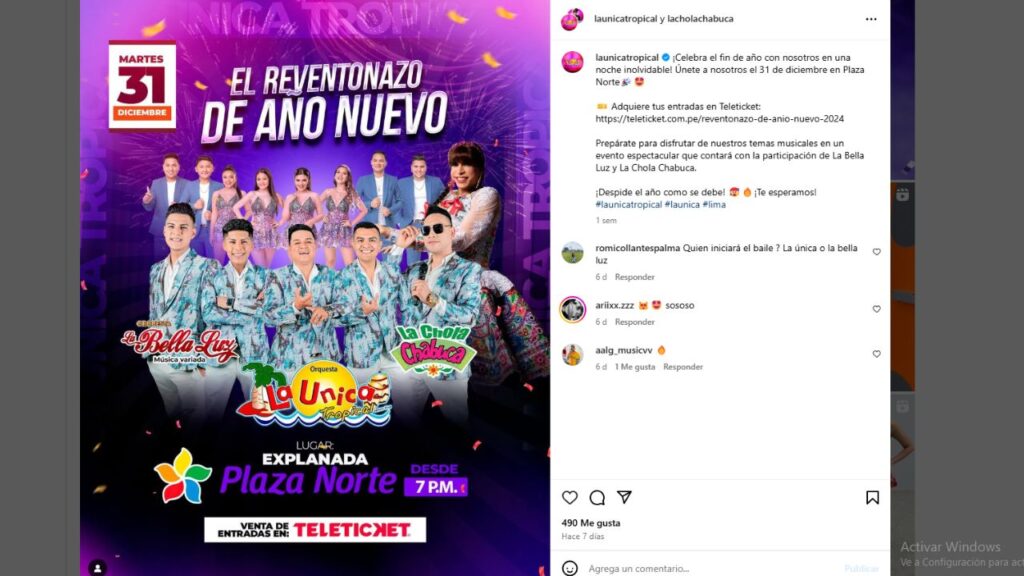This screenshot has height=576, width=1024.
Task: Save post with the bookmark icon
Action: pyautogui.click(x=872, y=498)
